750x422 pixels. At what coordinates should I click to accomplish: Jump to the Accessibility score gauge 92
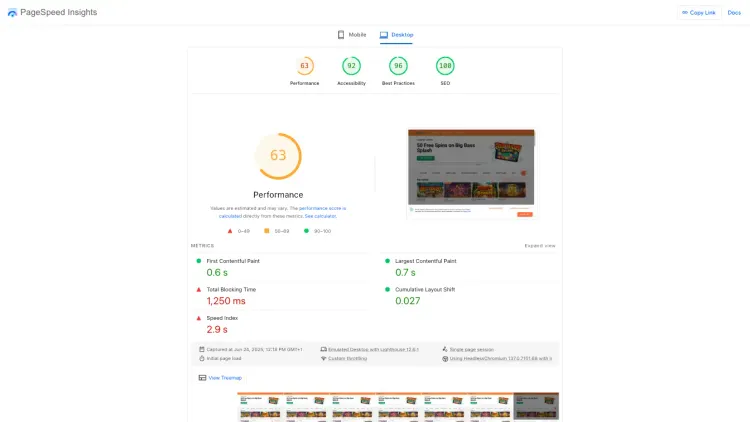[x=351, y=66]
